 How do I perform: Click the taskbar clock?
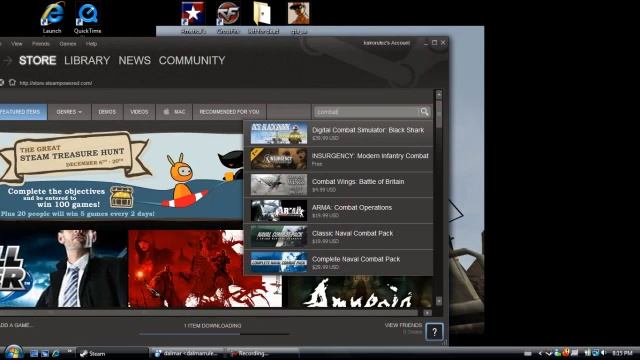[622, 353]
